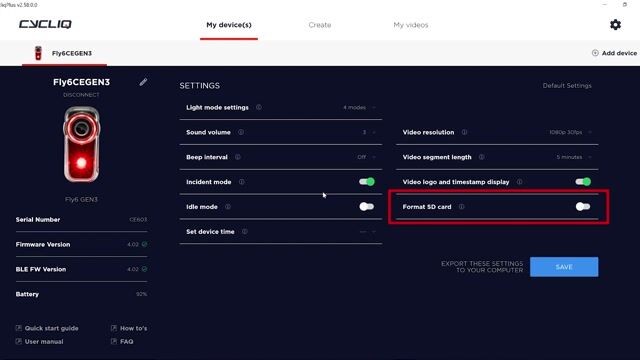Open the Beep interval dropdown showing Off

click(x=366, y=157)
